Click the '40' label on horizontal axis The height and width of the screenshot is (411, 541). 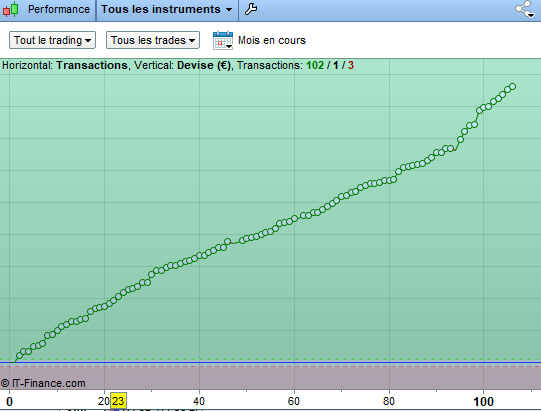pos(199,401)
